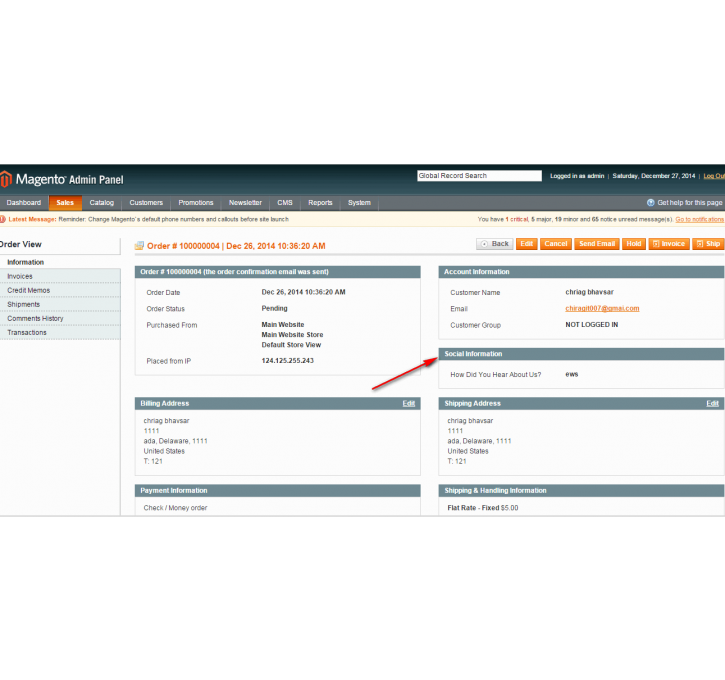Click NOT LOGGED IN customer group value
Screen dimensions: 725x680
tap(592, 325)
